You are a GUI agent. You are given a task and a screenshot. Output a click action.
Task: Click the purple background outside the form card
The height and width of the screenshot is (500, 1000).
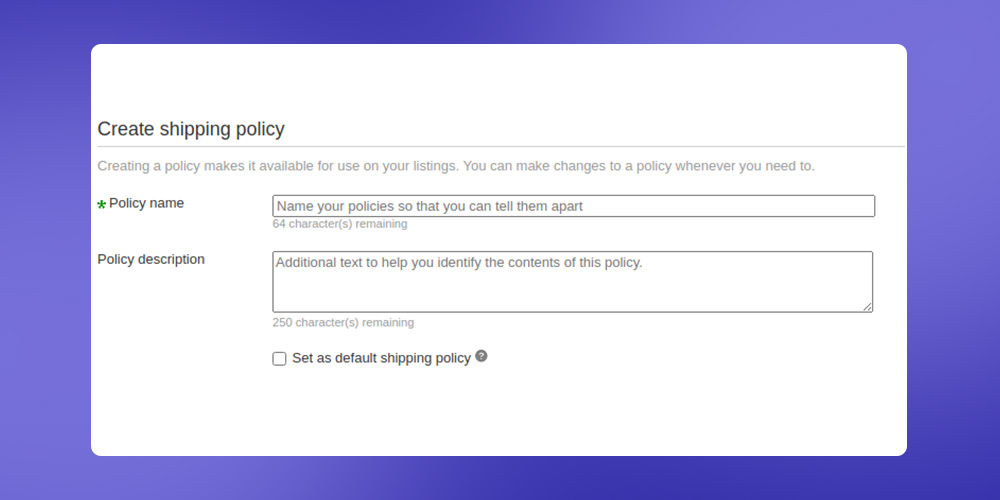coord(45,255)
